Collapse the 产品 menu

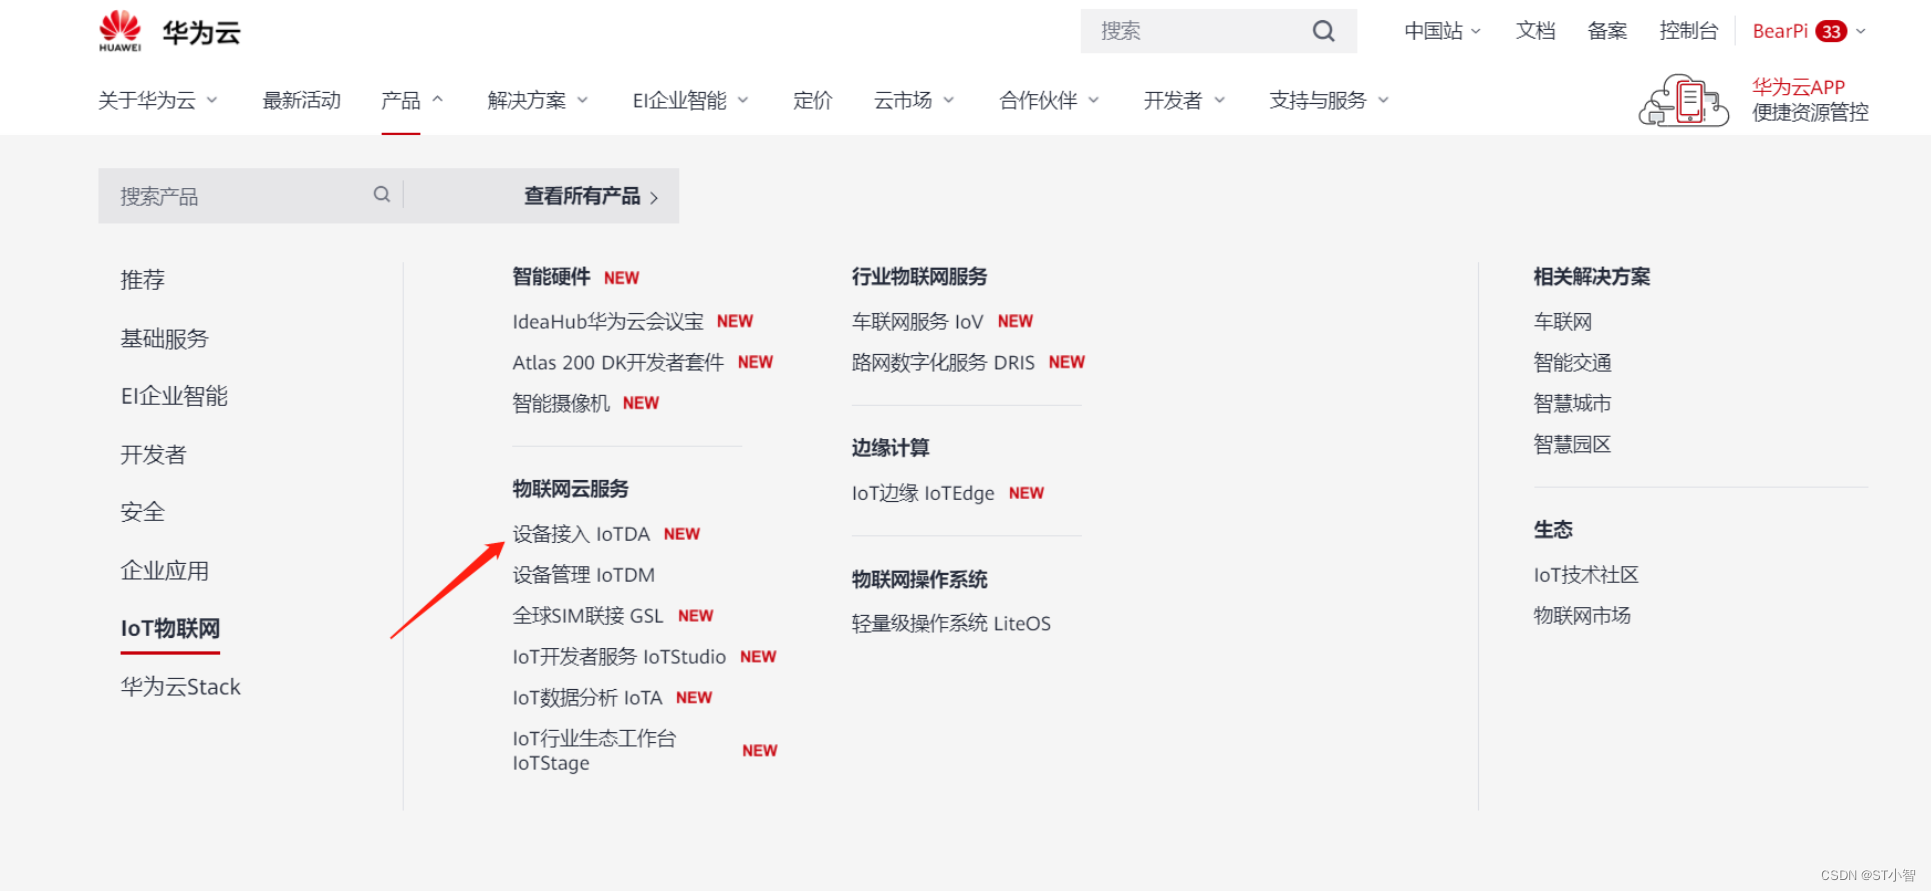pos(412,100)
